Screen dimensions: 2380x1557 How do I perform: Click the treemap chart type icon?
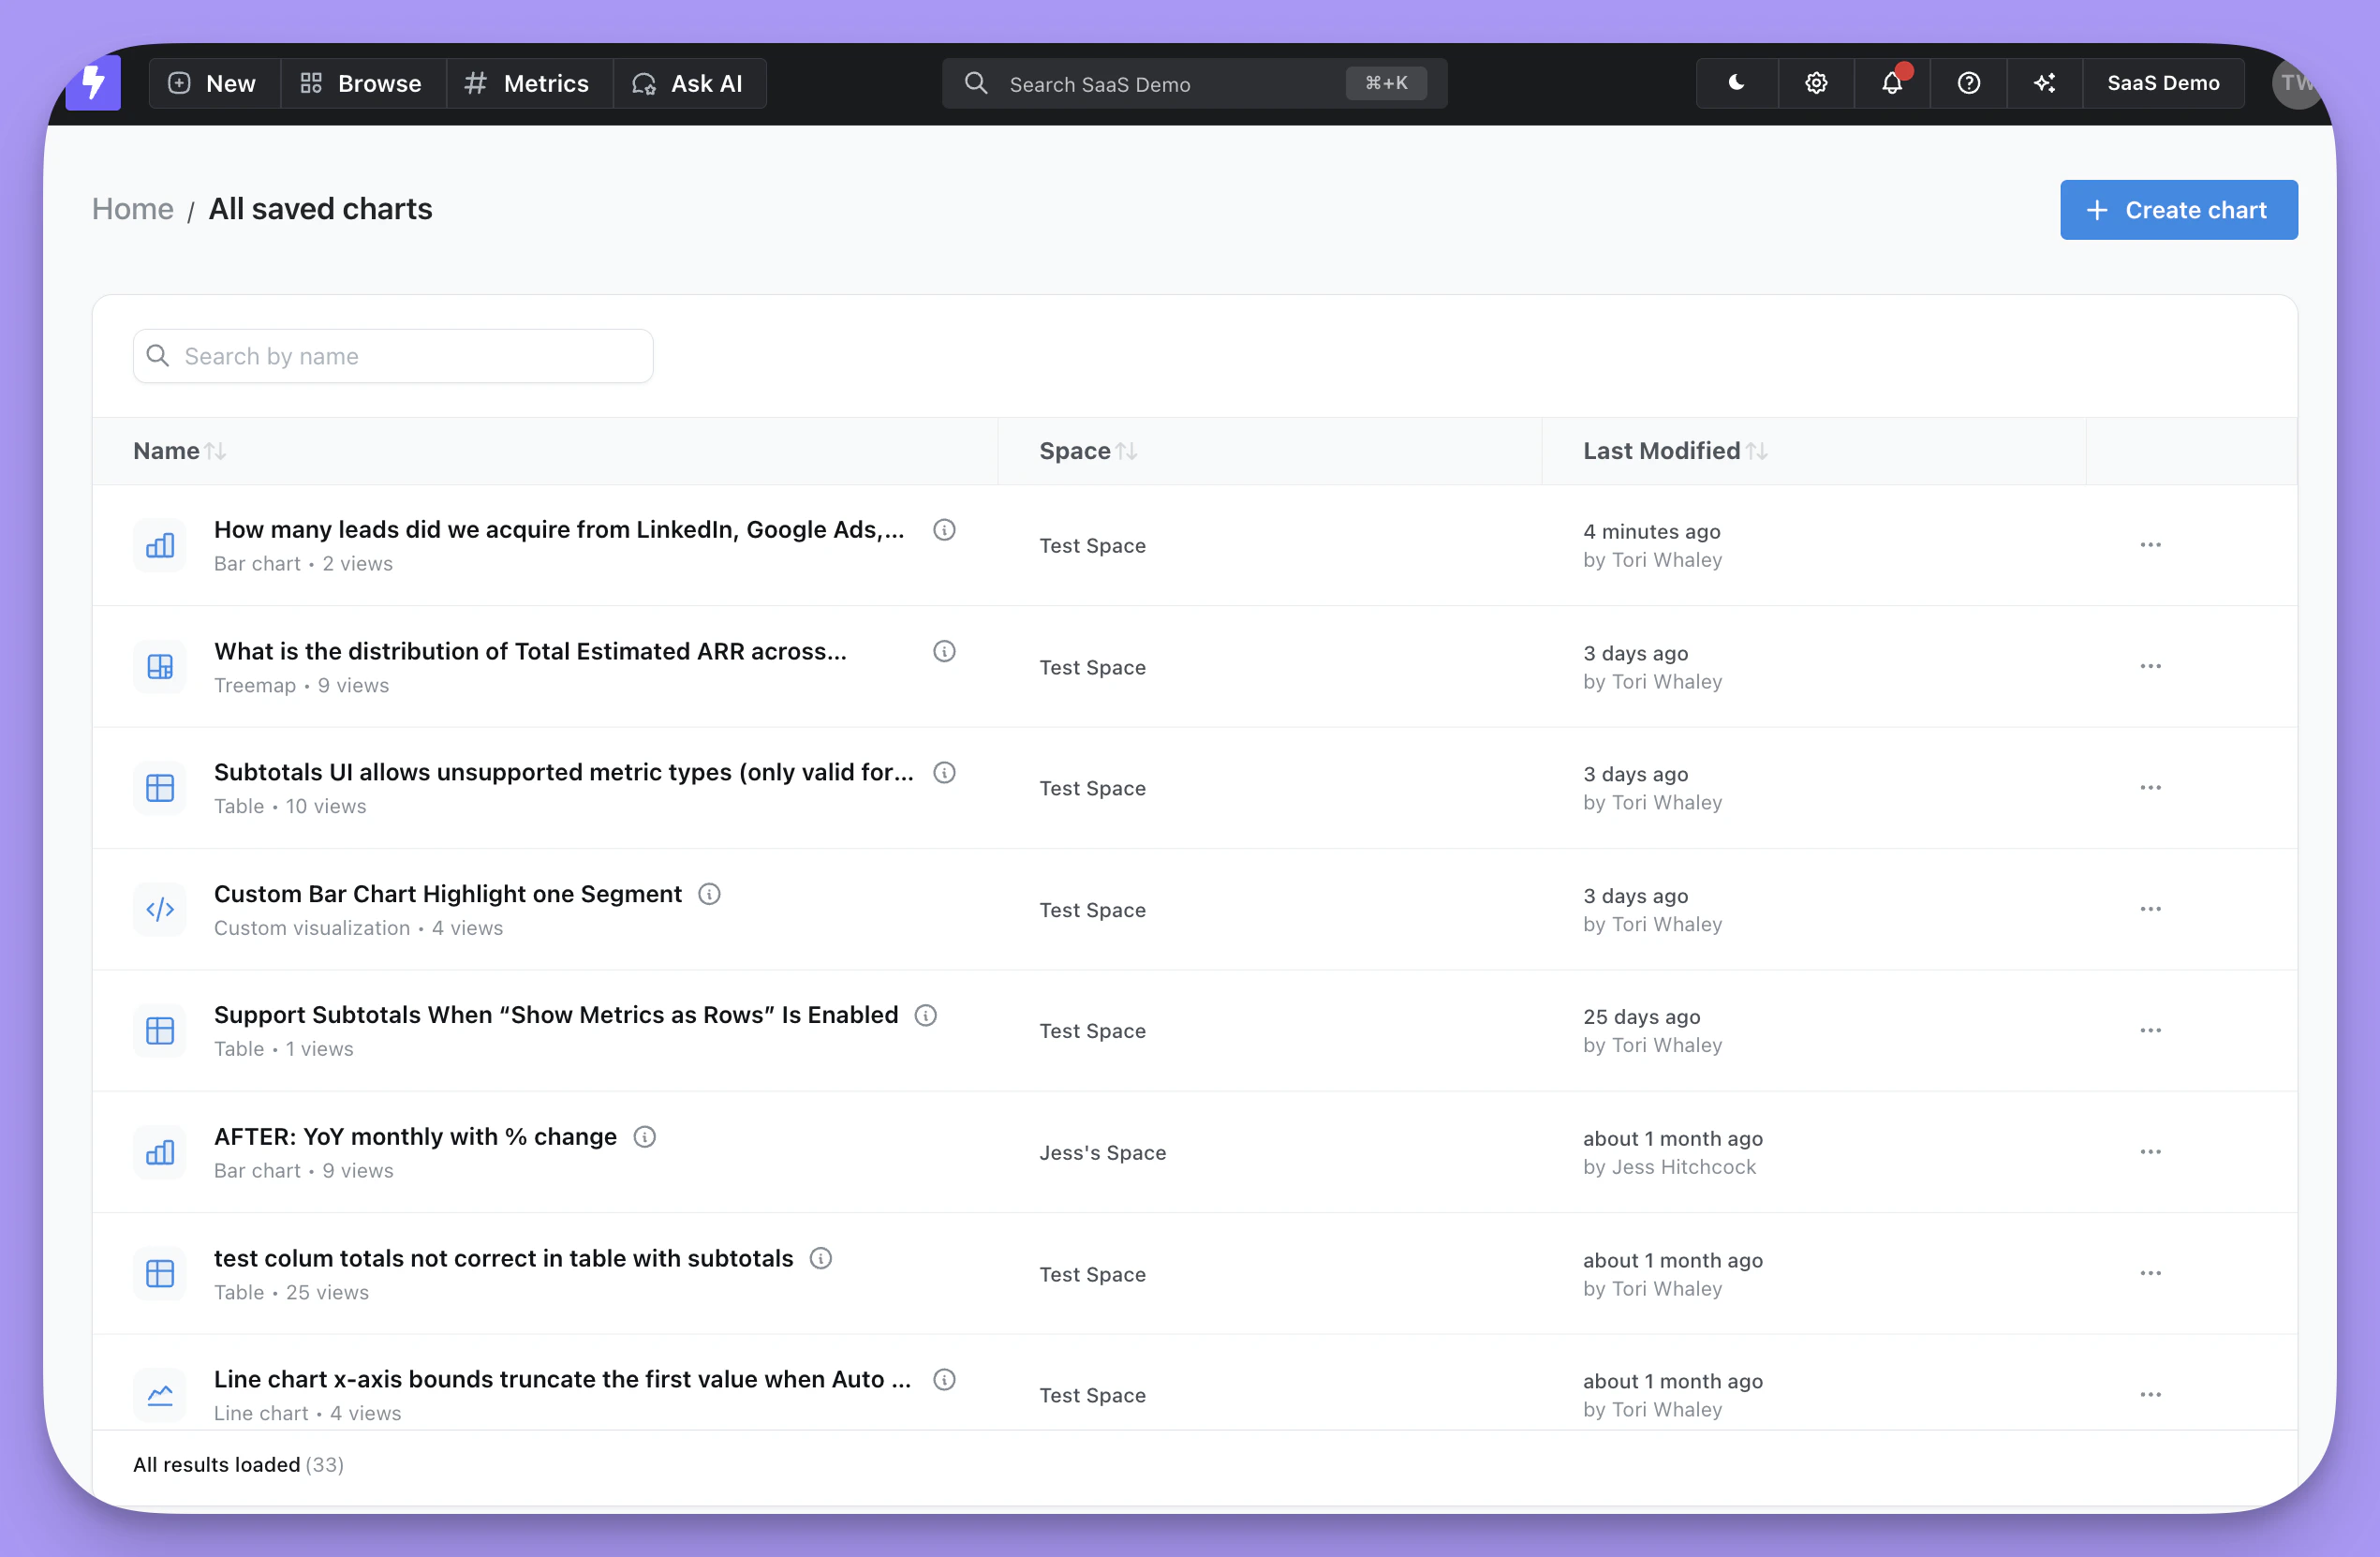[x=160, y=667]
